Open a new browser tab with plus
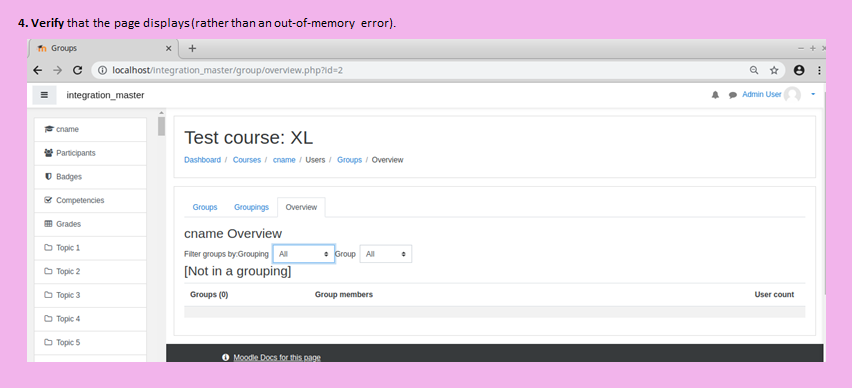 coord(192,48)
